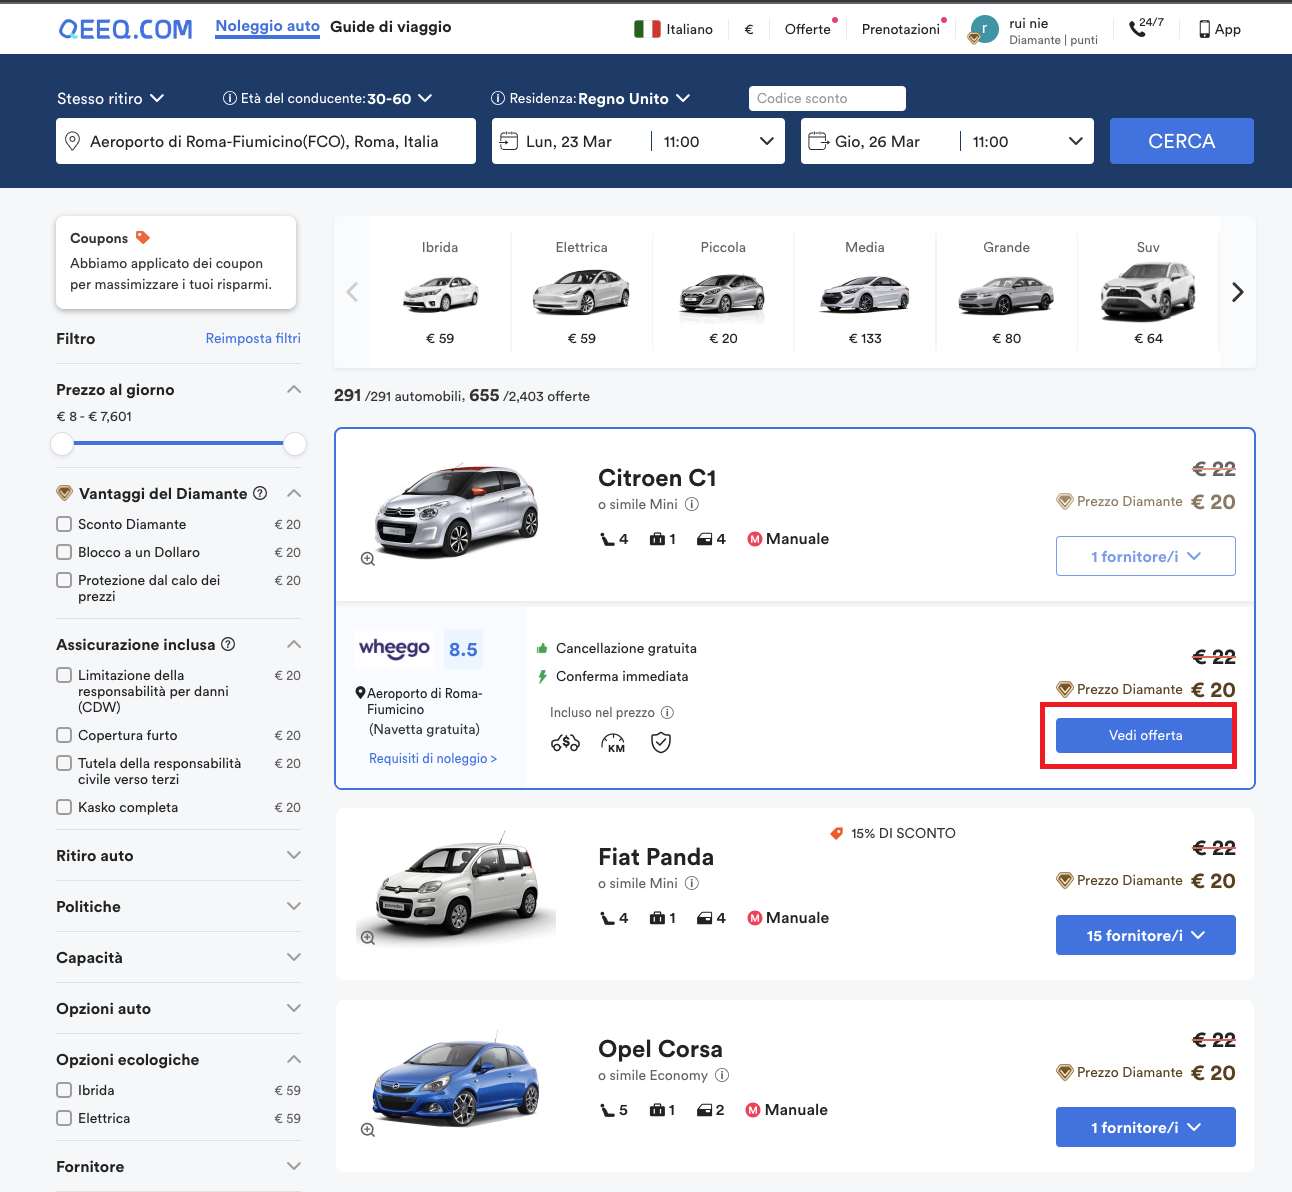Open the 24/7 phone support icon

click(x=1137, y=29)
